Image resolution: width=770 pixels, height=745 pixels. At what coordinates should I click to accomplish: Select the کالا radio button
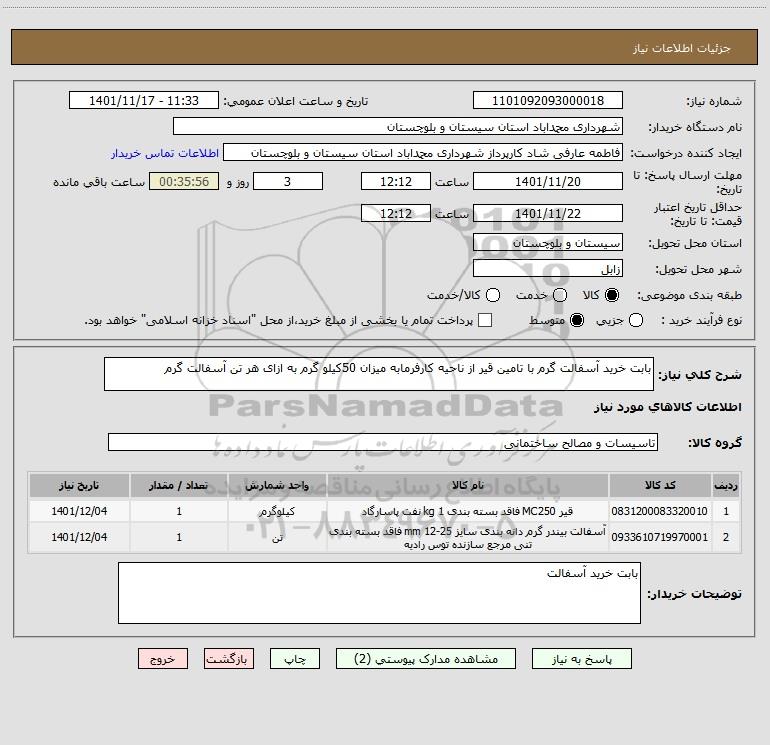tap(612, 295)
